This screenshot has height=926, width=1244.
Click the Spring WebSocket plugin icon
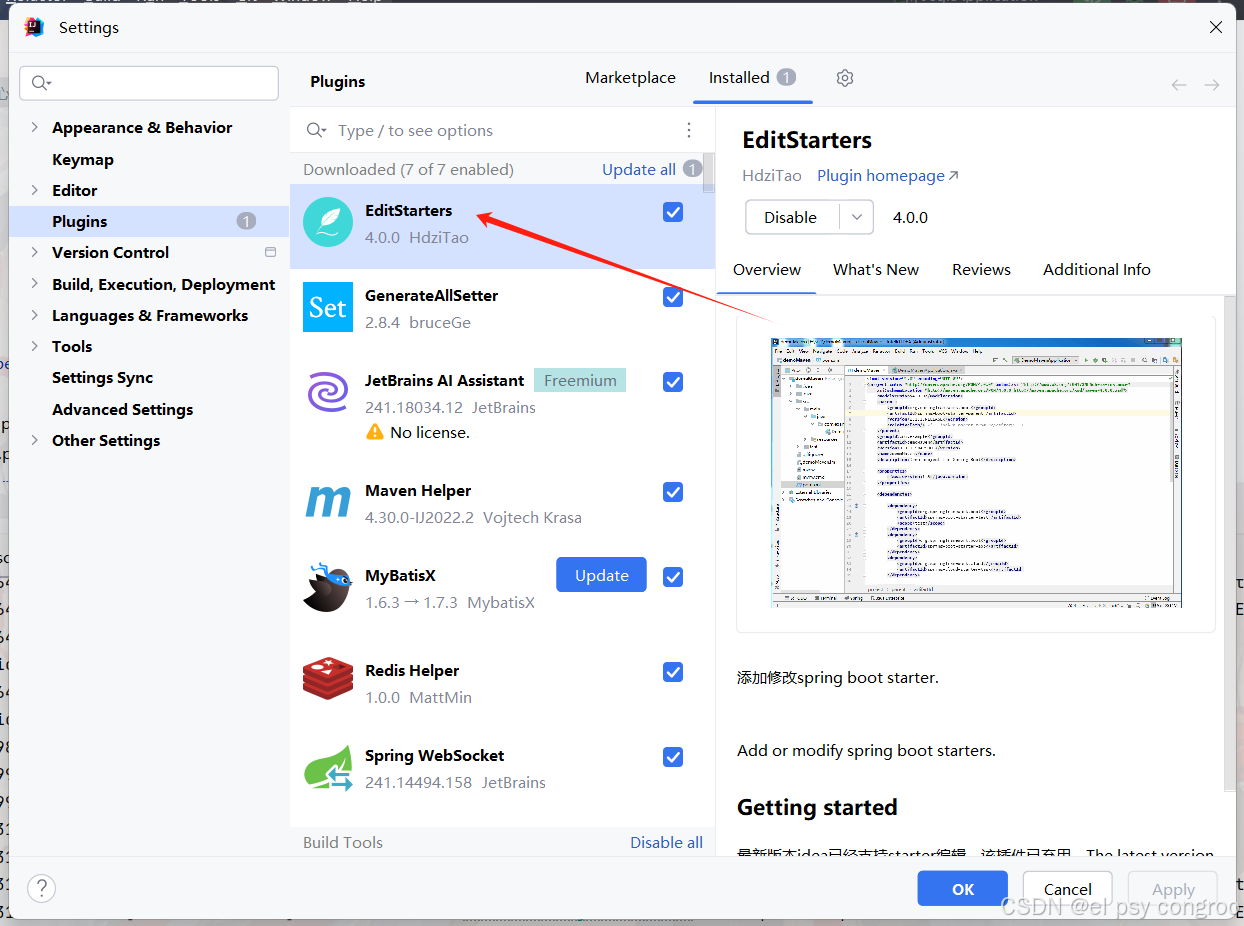pos(328,767)
